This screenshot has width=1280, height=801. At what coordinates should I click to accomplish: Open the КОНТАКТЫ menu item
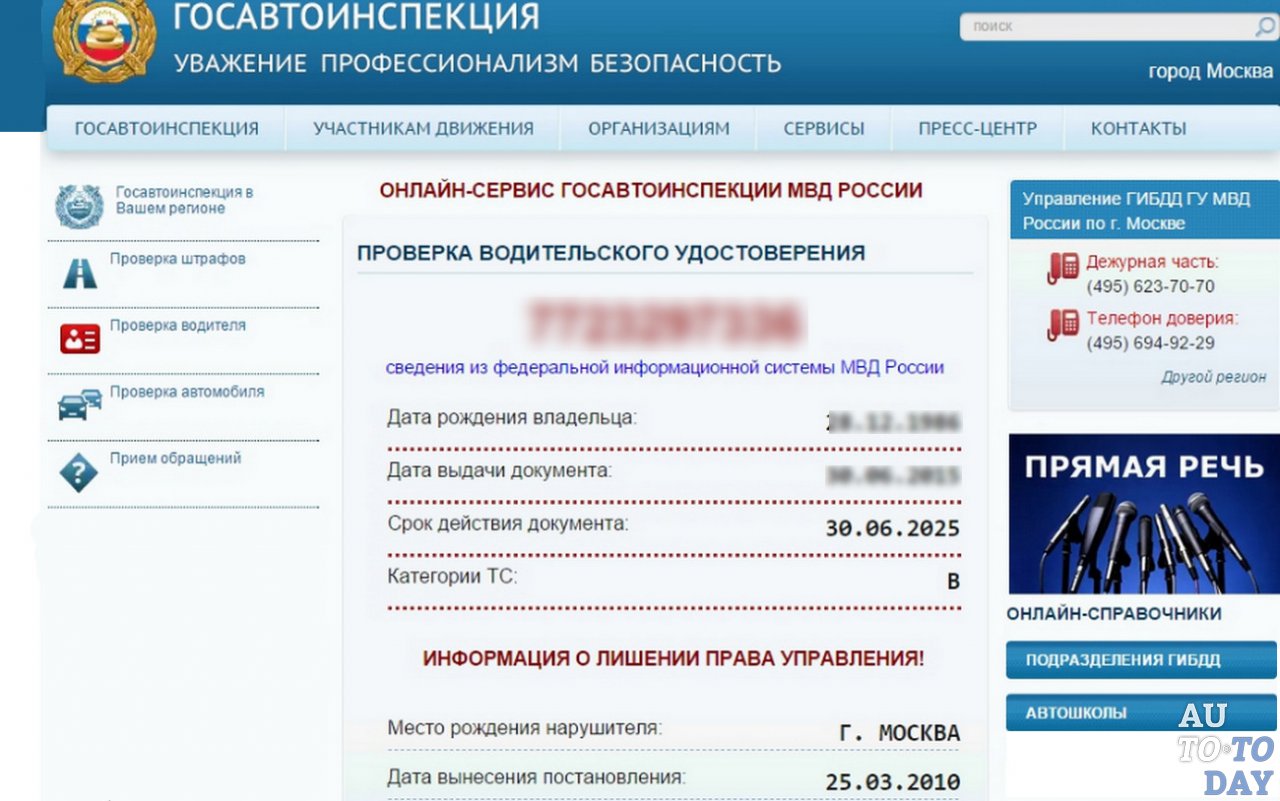tap(1139, 128)
